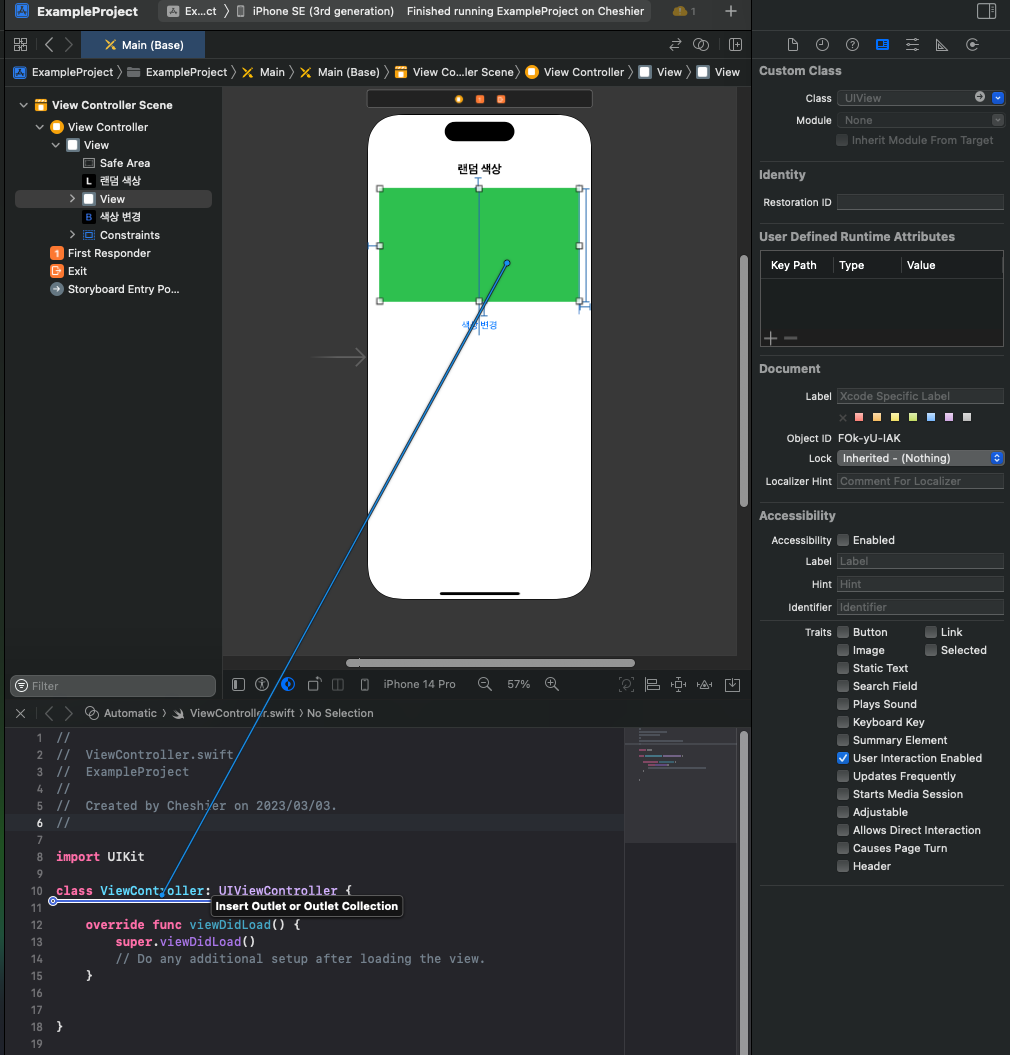This screenshot has width=1010, height=1055.
Task: Update frames button in canvas bar
Action: pos(626,685)
